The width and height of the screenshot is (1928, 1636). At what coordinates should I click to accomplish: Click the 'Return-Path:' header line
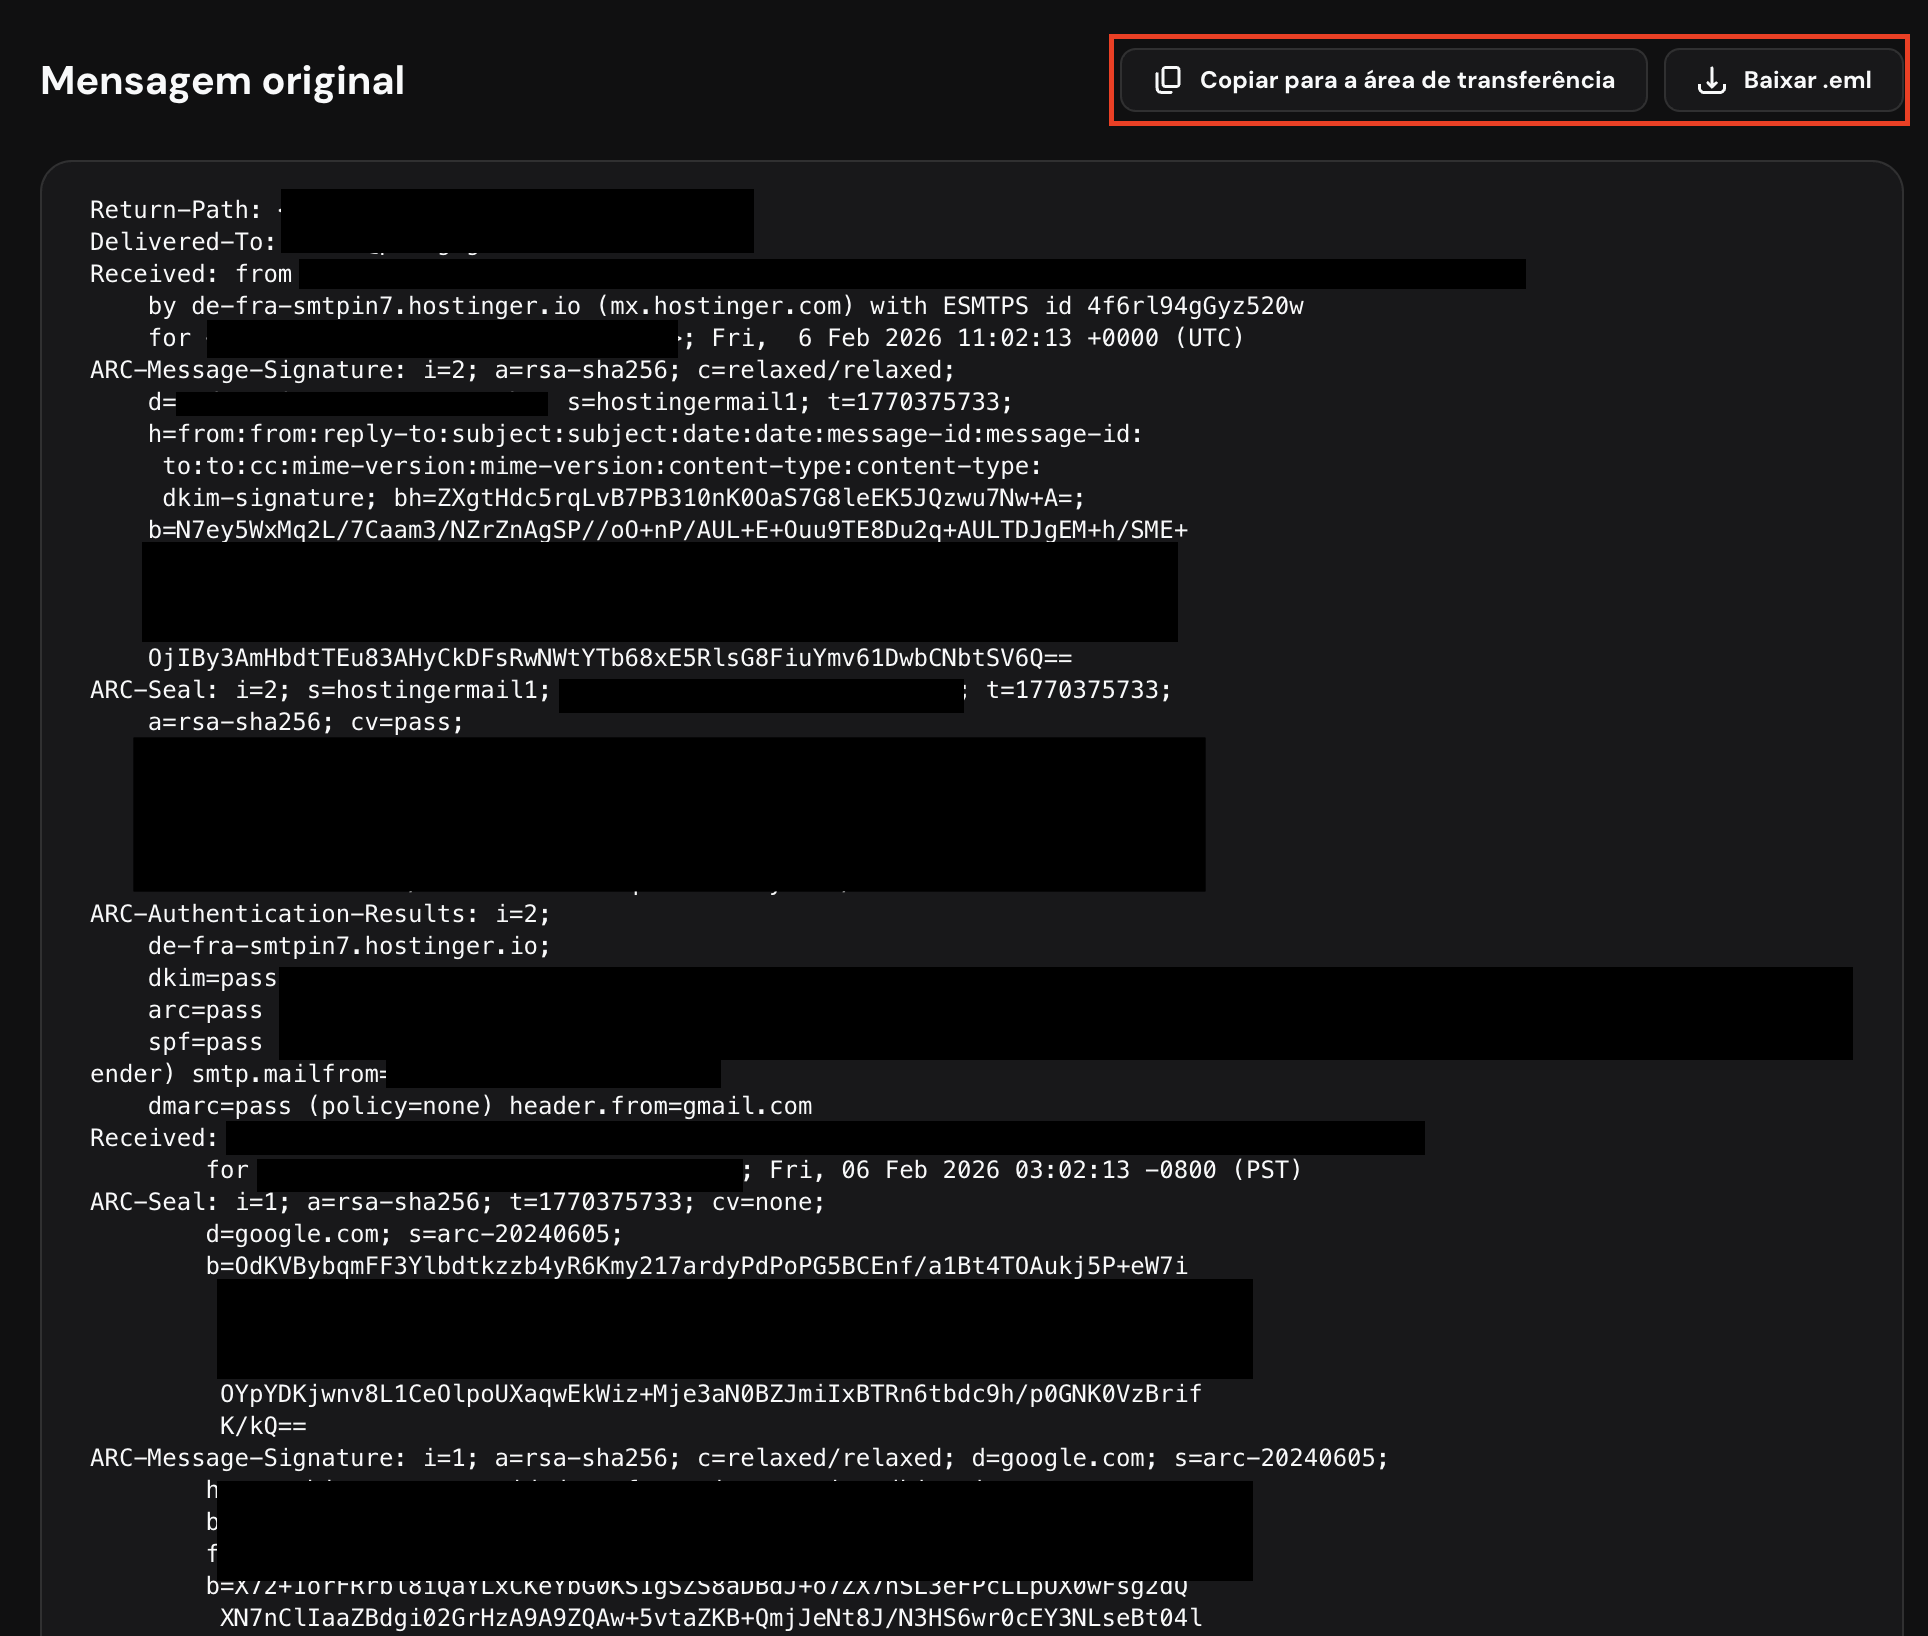[175, 210]
